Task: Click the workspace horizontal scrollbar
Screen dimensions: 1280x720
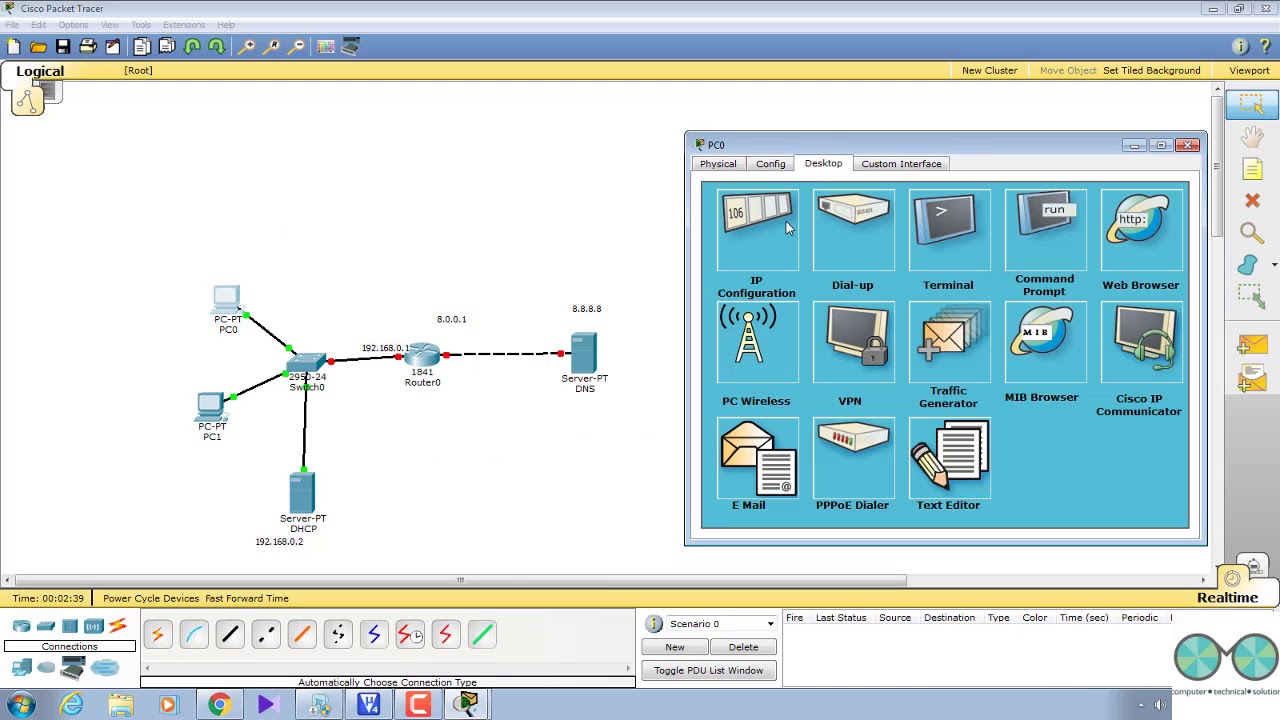Action: coord(460,580)
